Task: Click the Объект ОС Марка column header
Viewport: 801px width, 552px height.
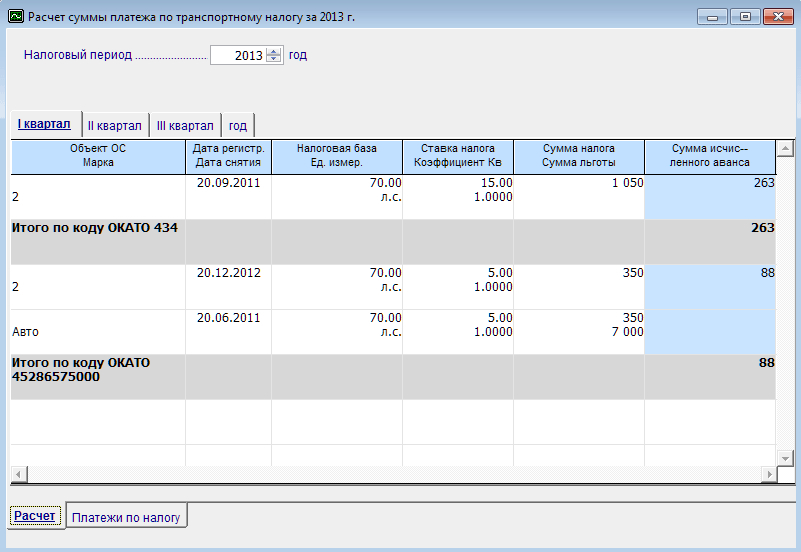Action: (98, 156)
